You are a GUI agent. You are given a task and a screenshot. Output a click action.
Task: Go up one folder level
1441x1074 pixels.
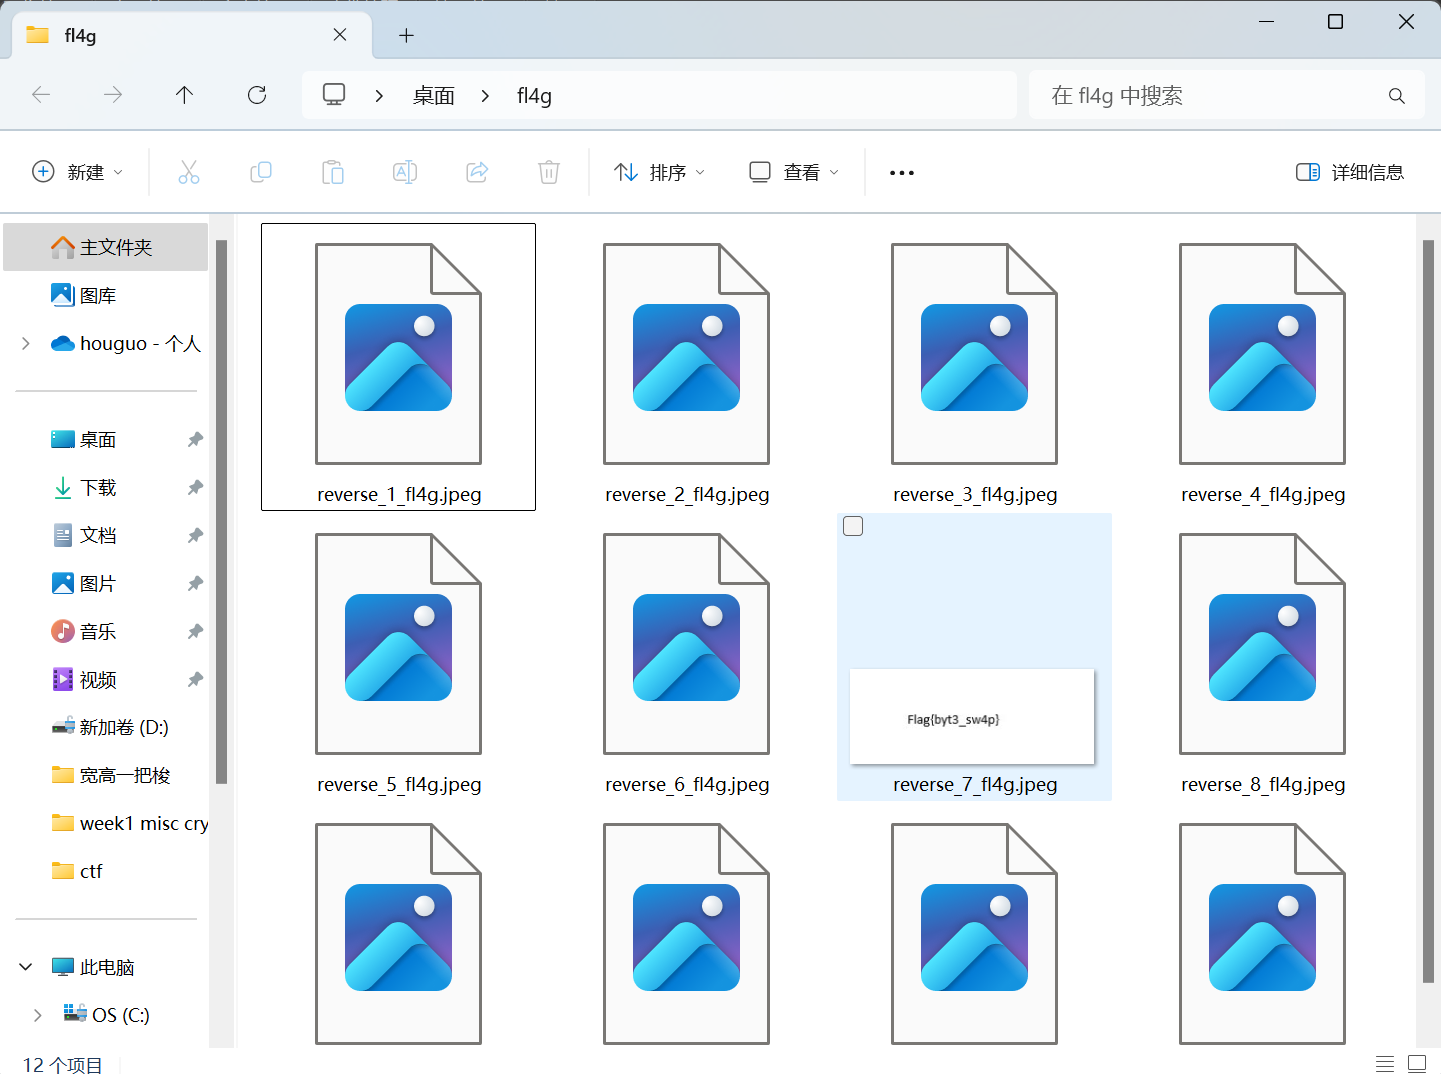pyautogui.click(x=184, y=95)
